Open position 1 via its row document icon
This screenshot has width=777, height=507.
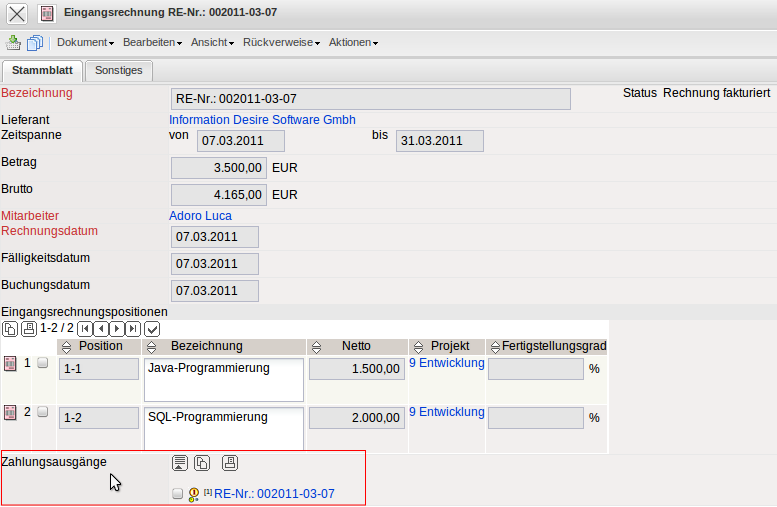pos(10,364)
